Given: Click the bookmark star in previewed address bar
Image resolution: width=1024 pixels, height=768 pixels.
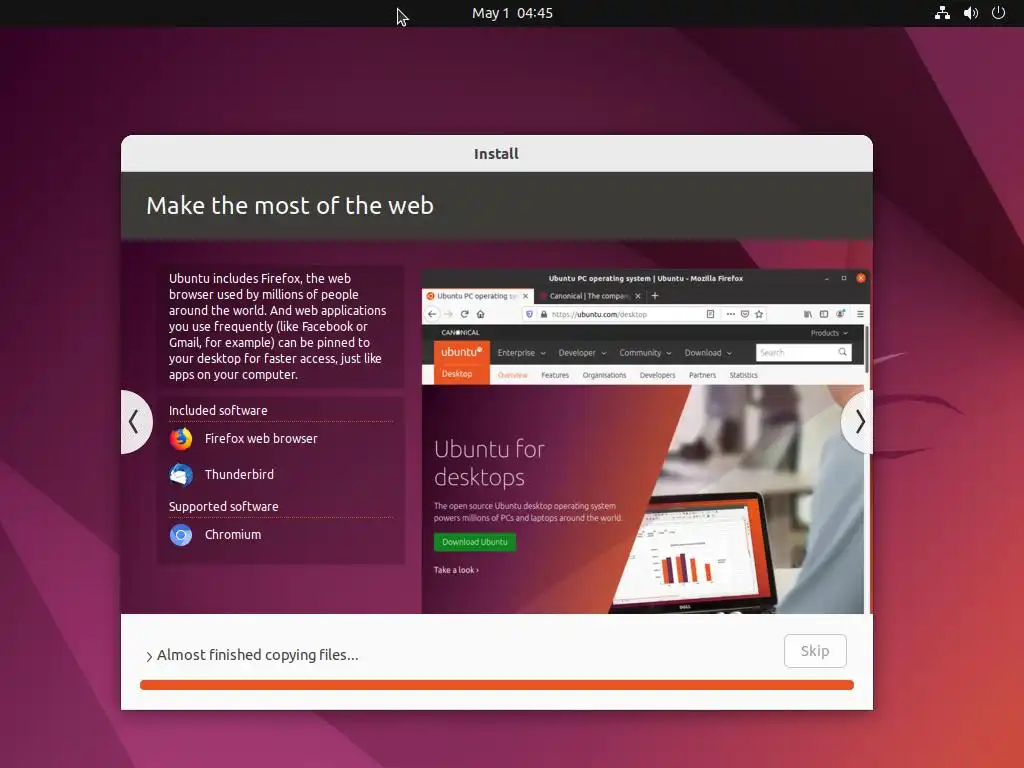Looking at the screenshot, I should pyautogui.click(x=759, y=314).
